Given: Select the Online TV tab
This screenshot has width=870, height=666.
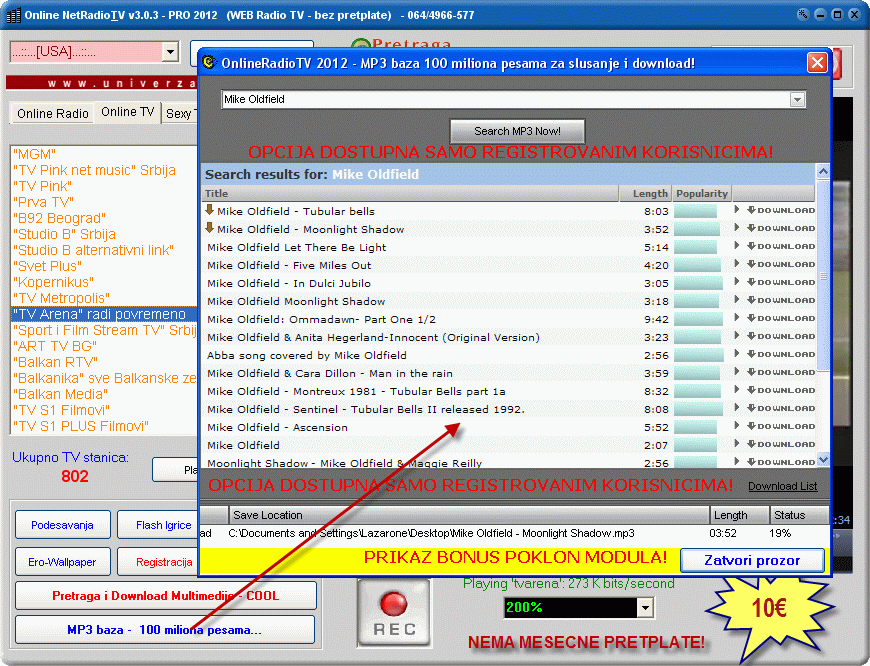Looking at the screenshot, I should click(127, 112).
